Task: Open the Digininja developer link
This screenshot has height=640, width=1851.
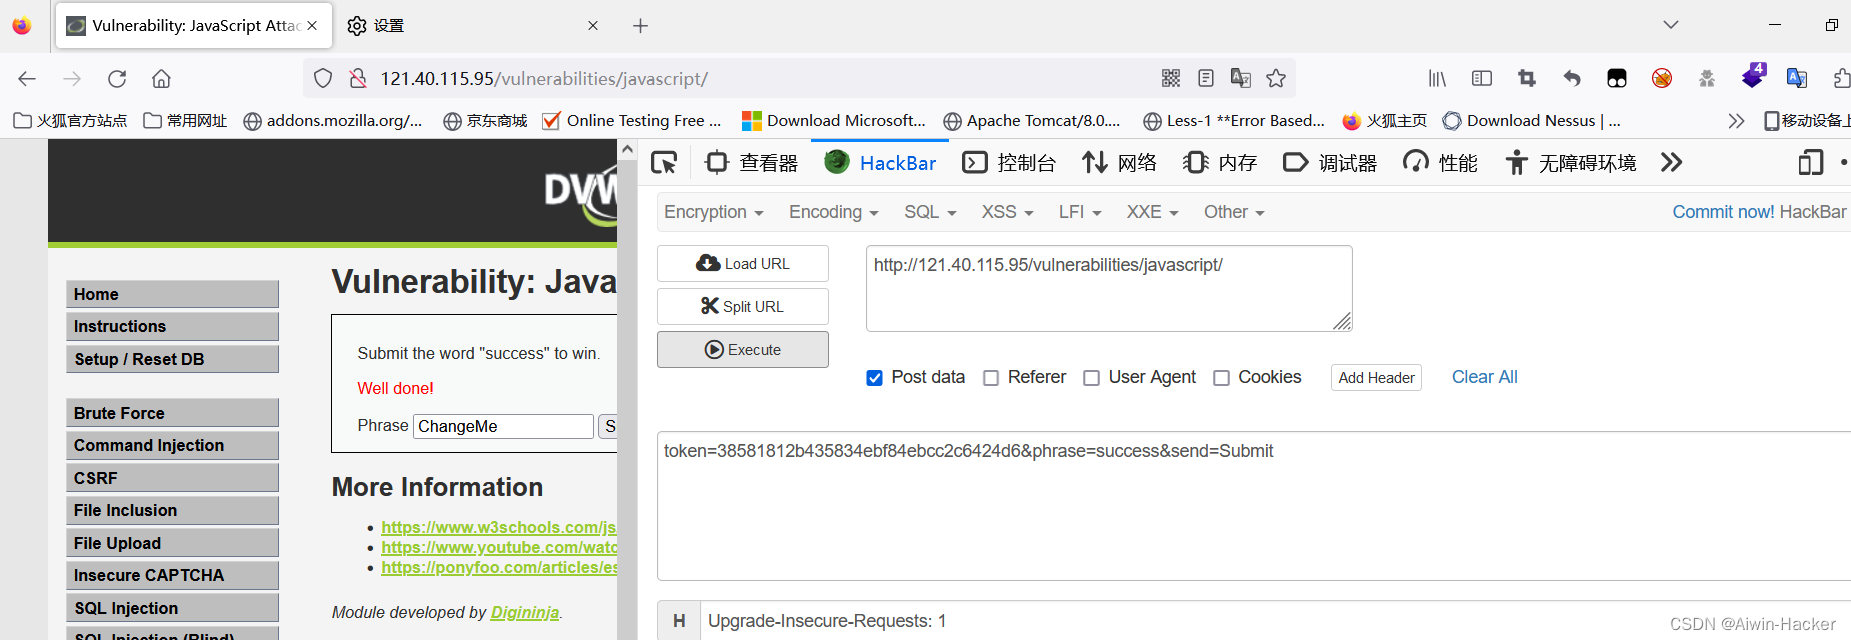Action: [524, 612]
